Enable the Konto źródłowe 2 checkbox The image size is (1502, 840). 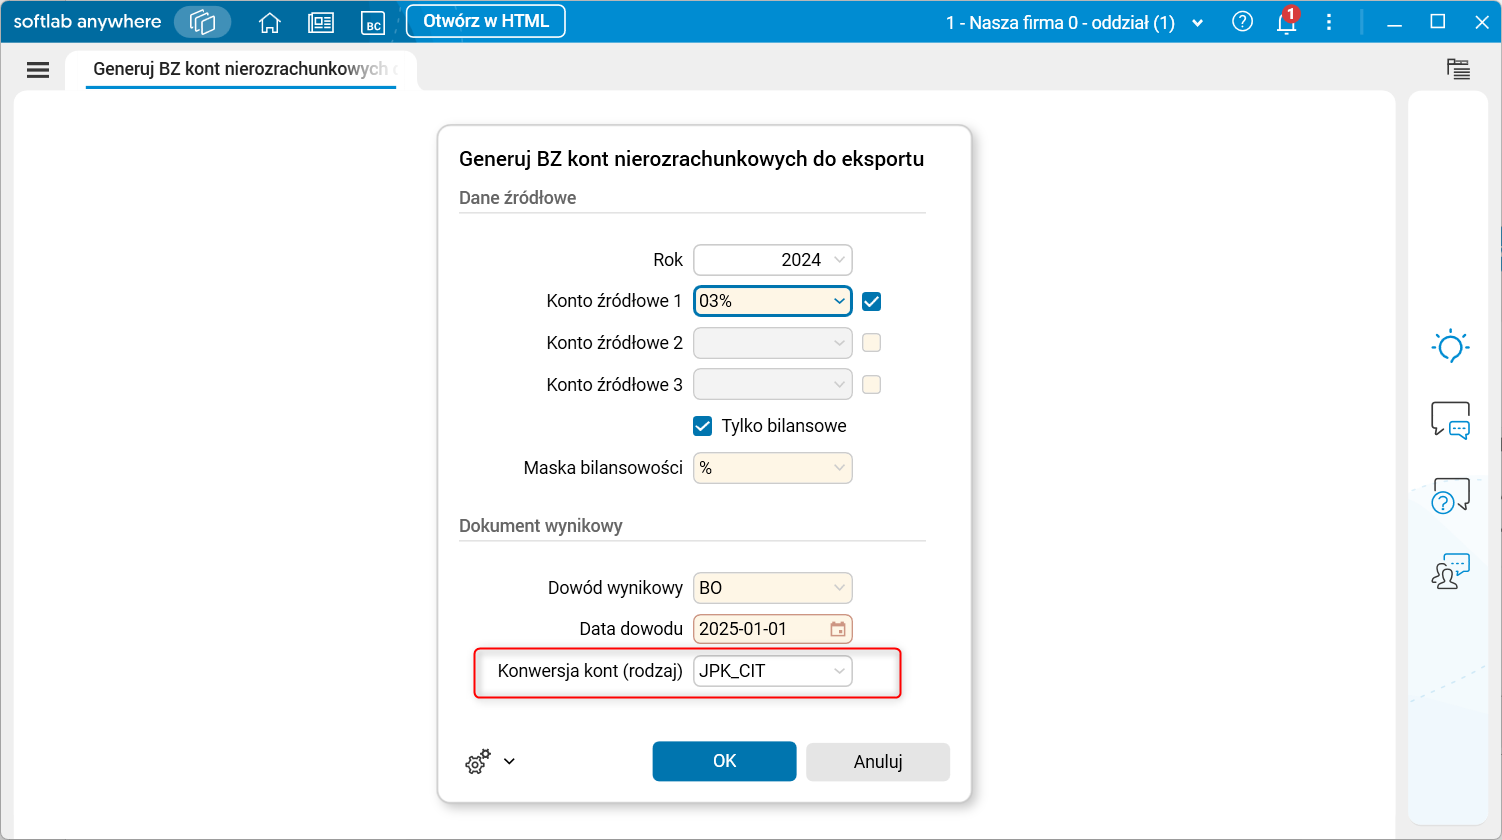[x=870, y=342]
